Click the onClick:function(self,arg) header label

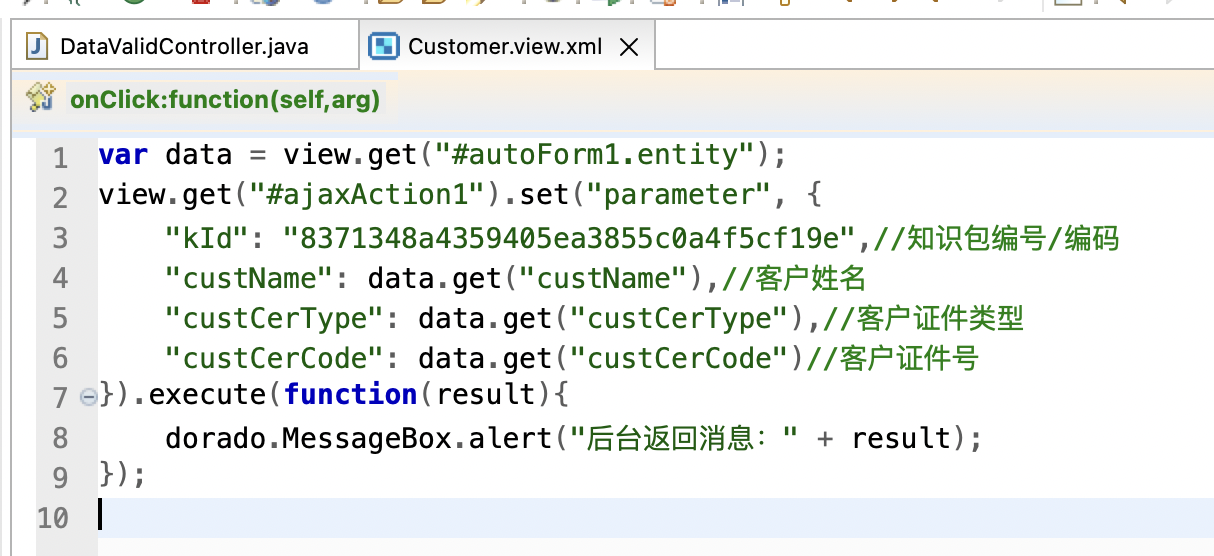tap(225, 99)
